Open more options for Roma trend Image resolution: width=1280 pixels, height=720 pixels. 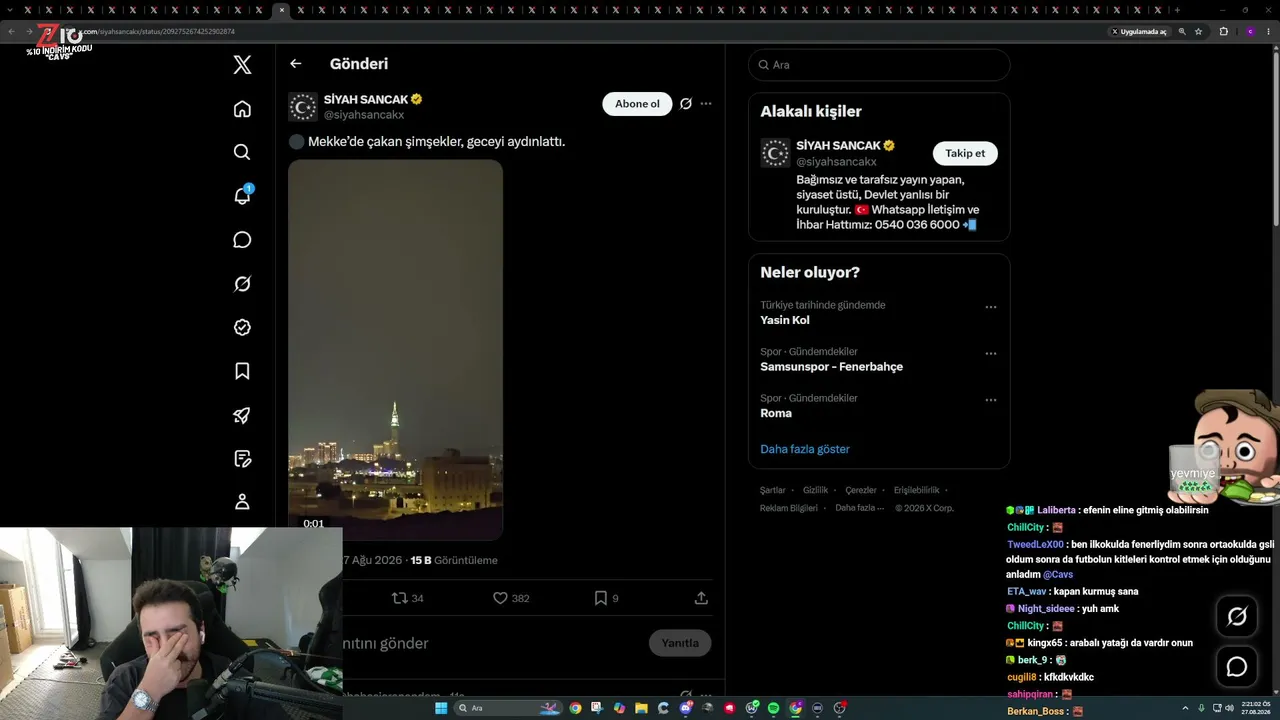pos(991,400)
